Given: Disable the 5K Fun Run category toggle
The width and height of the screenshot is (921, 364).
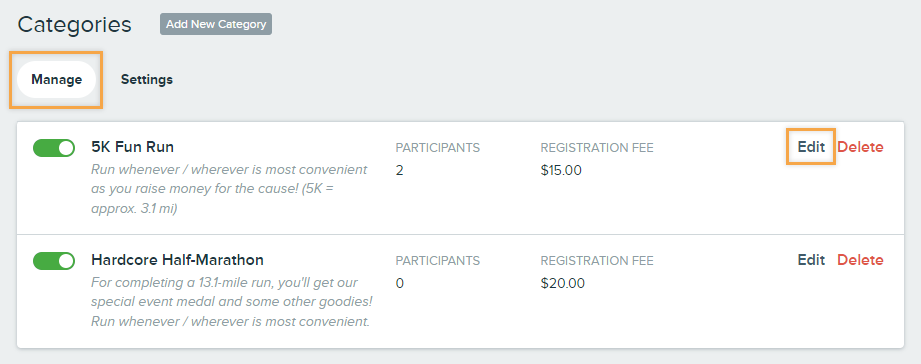Looking at the screenshot, I should click(54, 148).
